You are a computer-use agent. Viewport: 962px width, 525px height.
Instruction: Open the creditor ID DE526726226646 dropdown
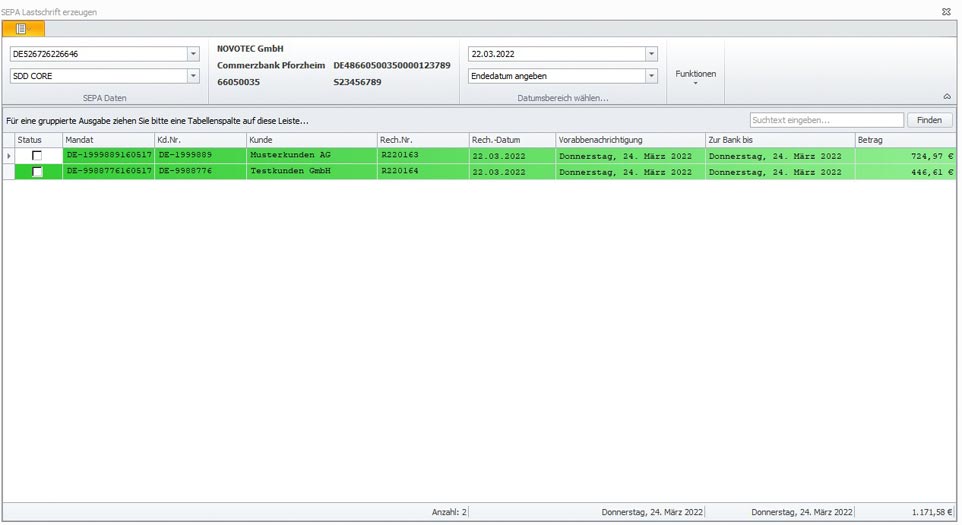click(x=193, y=54)
